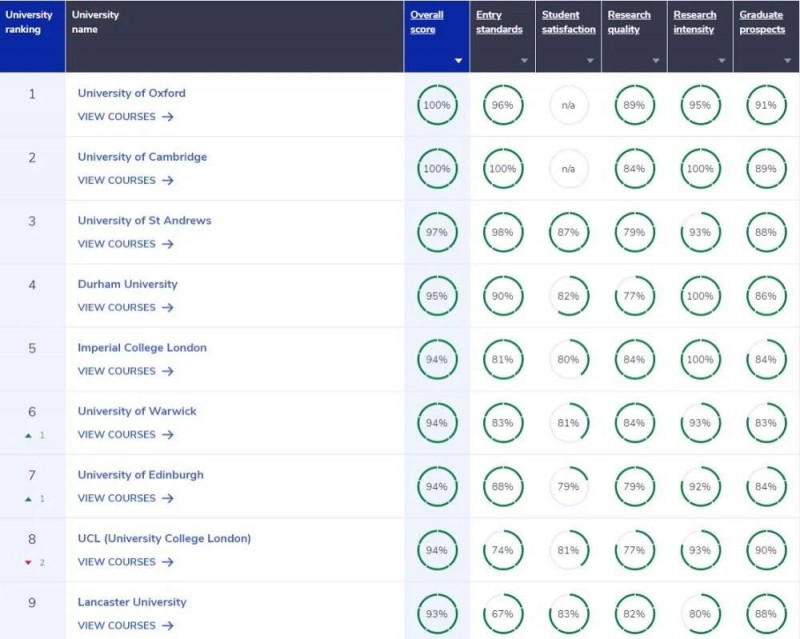Click the sort arrow under Entry standards
This screenshot has height=639, width=800.
click(524, 61)
